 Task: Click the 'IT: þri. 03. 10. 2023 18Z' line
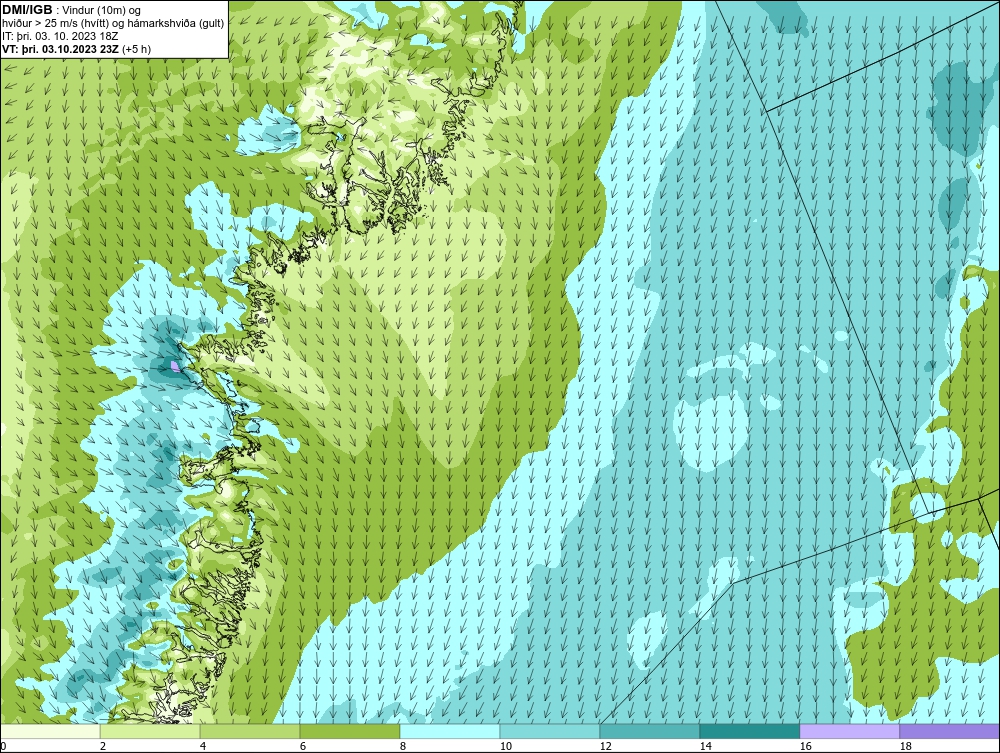coord(60,36)
